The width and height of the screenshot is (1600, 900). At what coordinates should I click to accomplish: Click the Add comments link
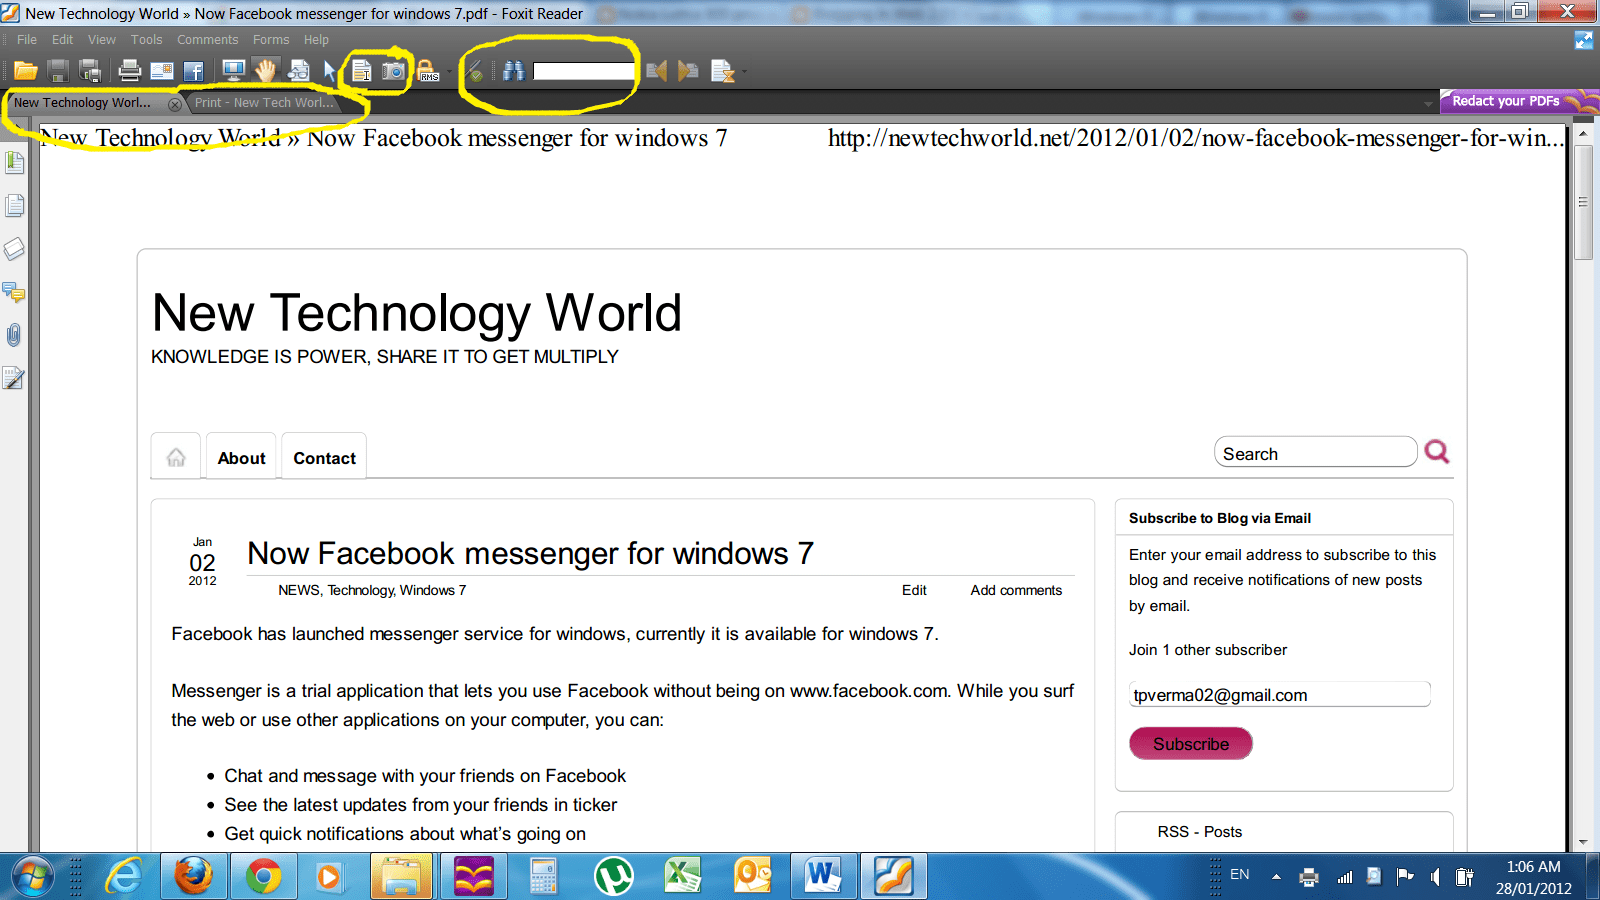(1016, 590)
